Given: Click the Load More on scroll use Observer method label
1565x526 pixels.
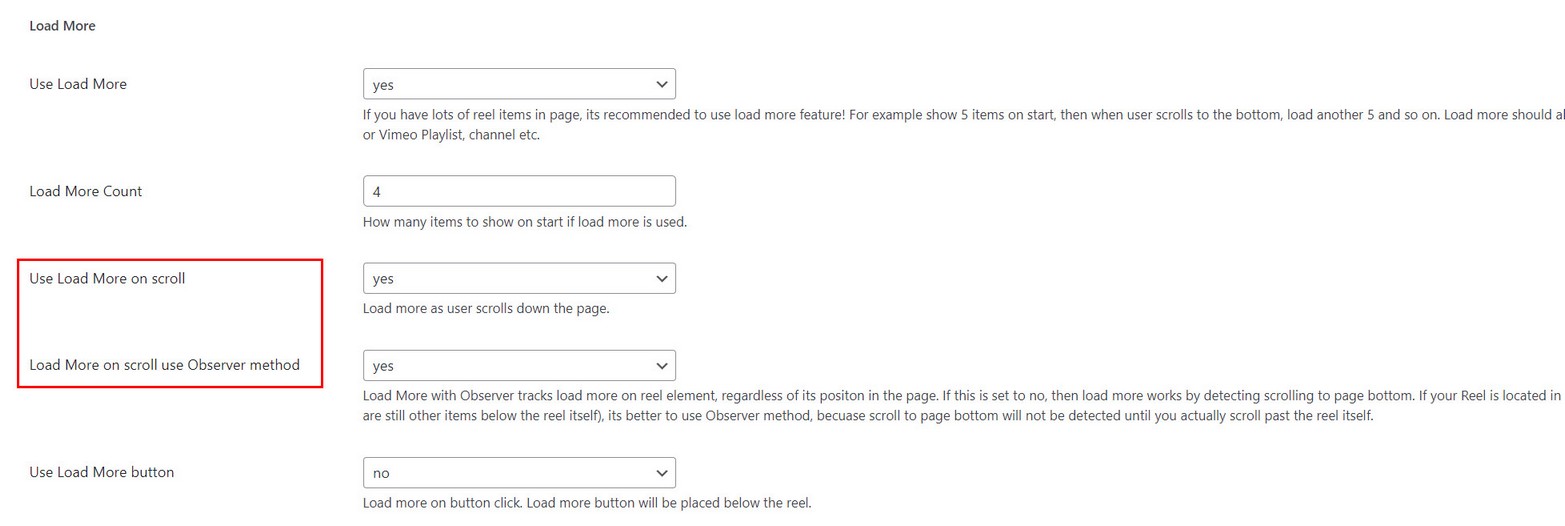Looking at the screenshot, I should pos(165,365).
